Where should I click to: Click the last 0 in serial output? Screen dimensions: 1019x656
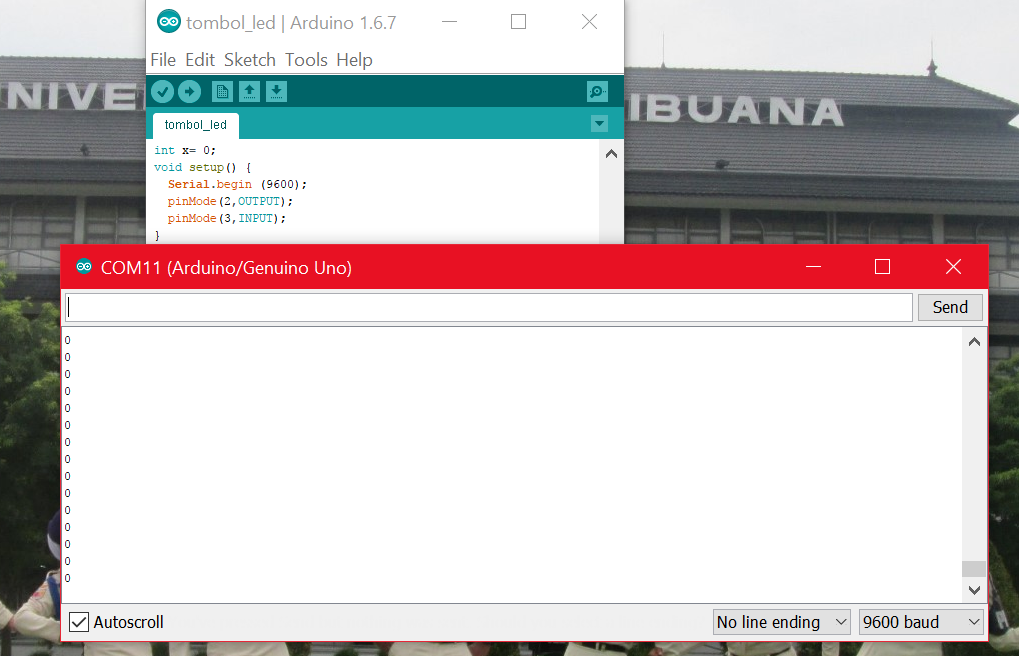(x=68, y=578)
